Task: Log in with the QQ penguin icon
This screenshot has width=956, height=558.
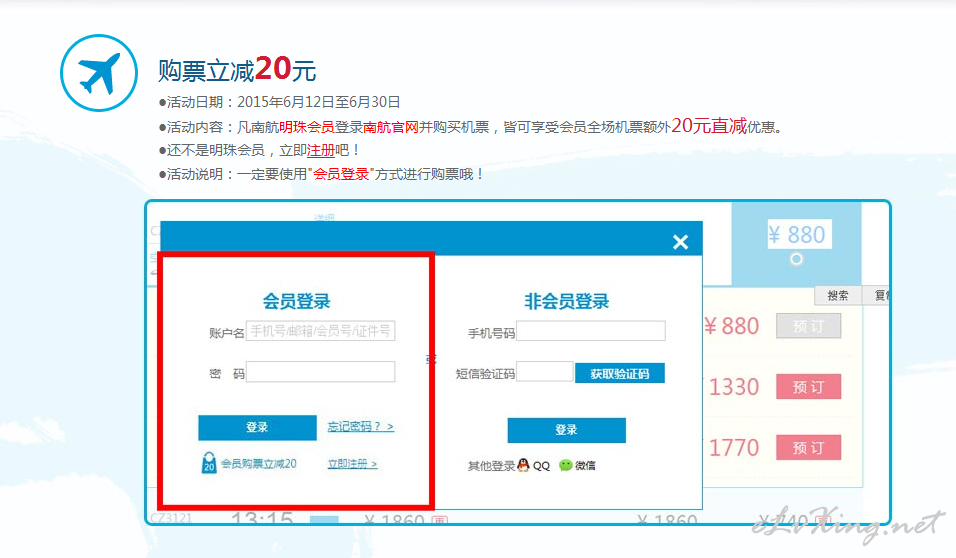Action: 523,465
